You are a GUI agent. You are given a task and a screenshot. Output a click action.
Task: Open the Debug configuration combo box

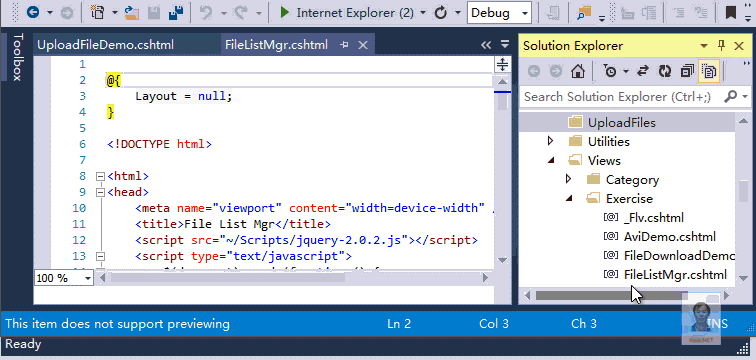500,13
